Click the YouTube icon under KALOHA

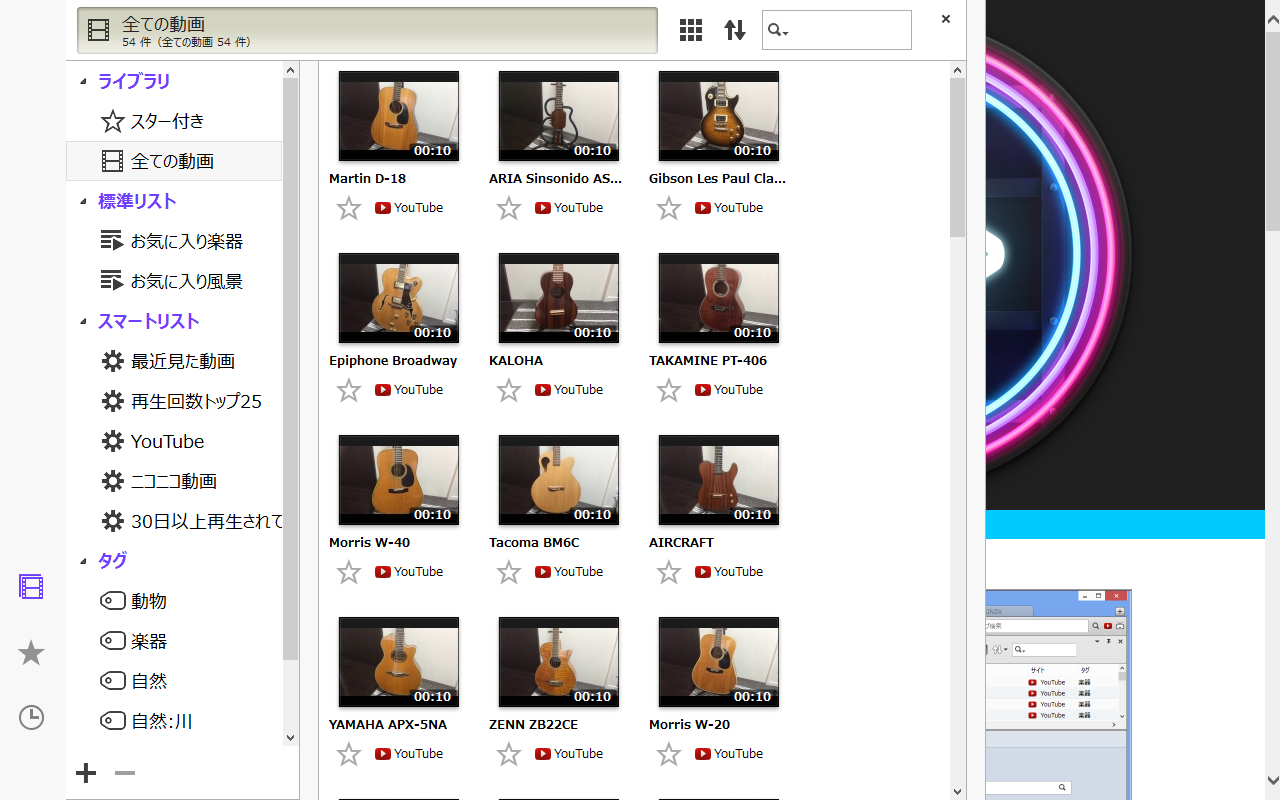[543, 390]
